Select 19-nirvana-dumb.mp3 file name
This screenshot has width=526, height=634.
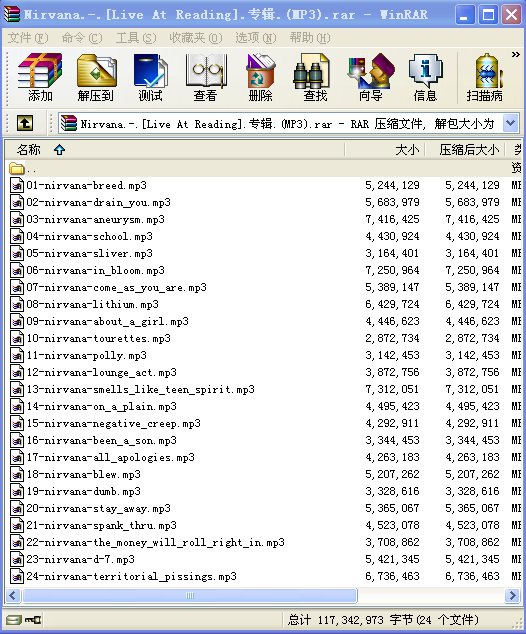(84, 491)
